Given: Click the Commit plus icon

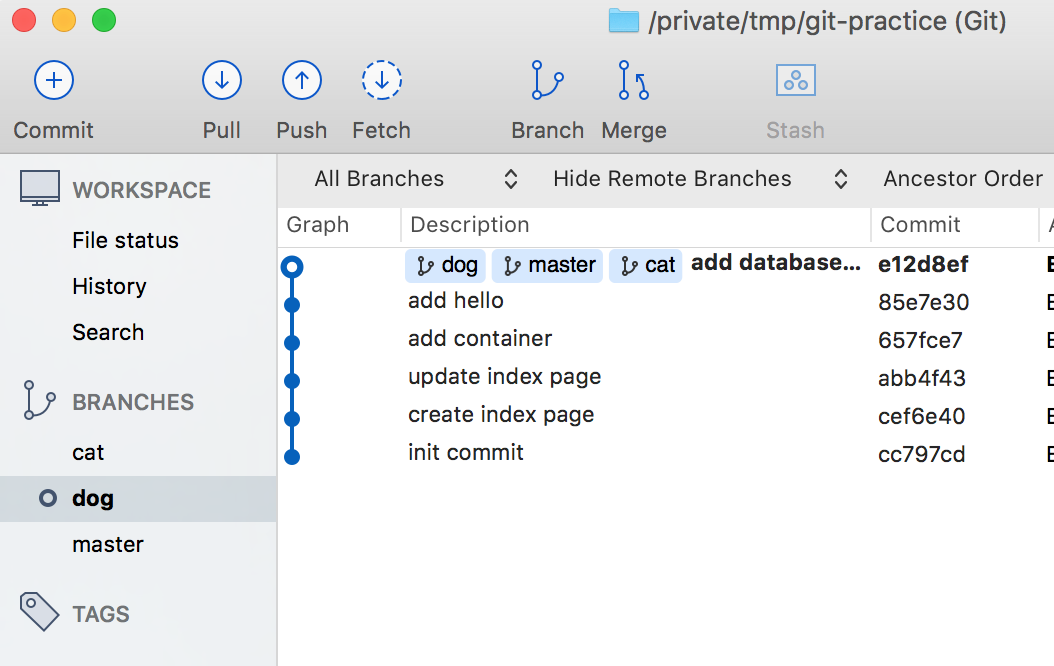Looking at the screenshot, I should pos(54,81).
